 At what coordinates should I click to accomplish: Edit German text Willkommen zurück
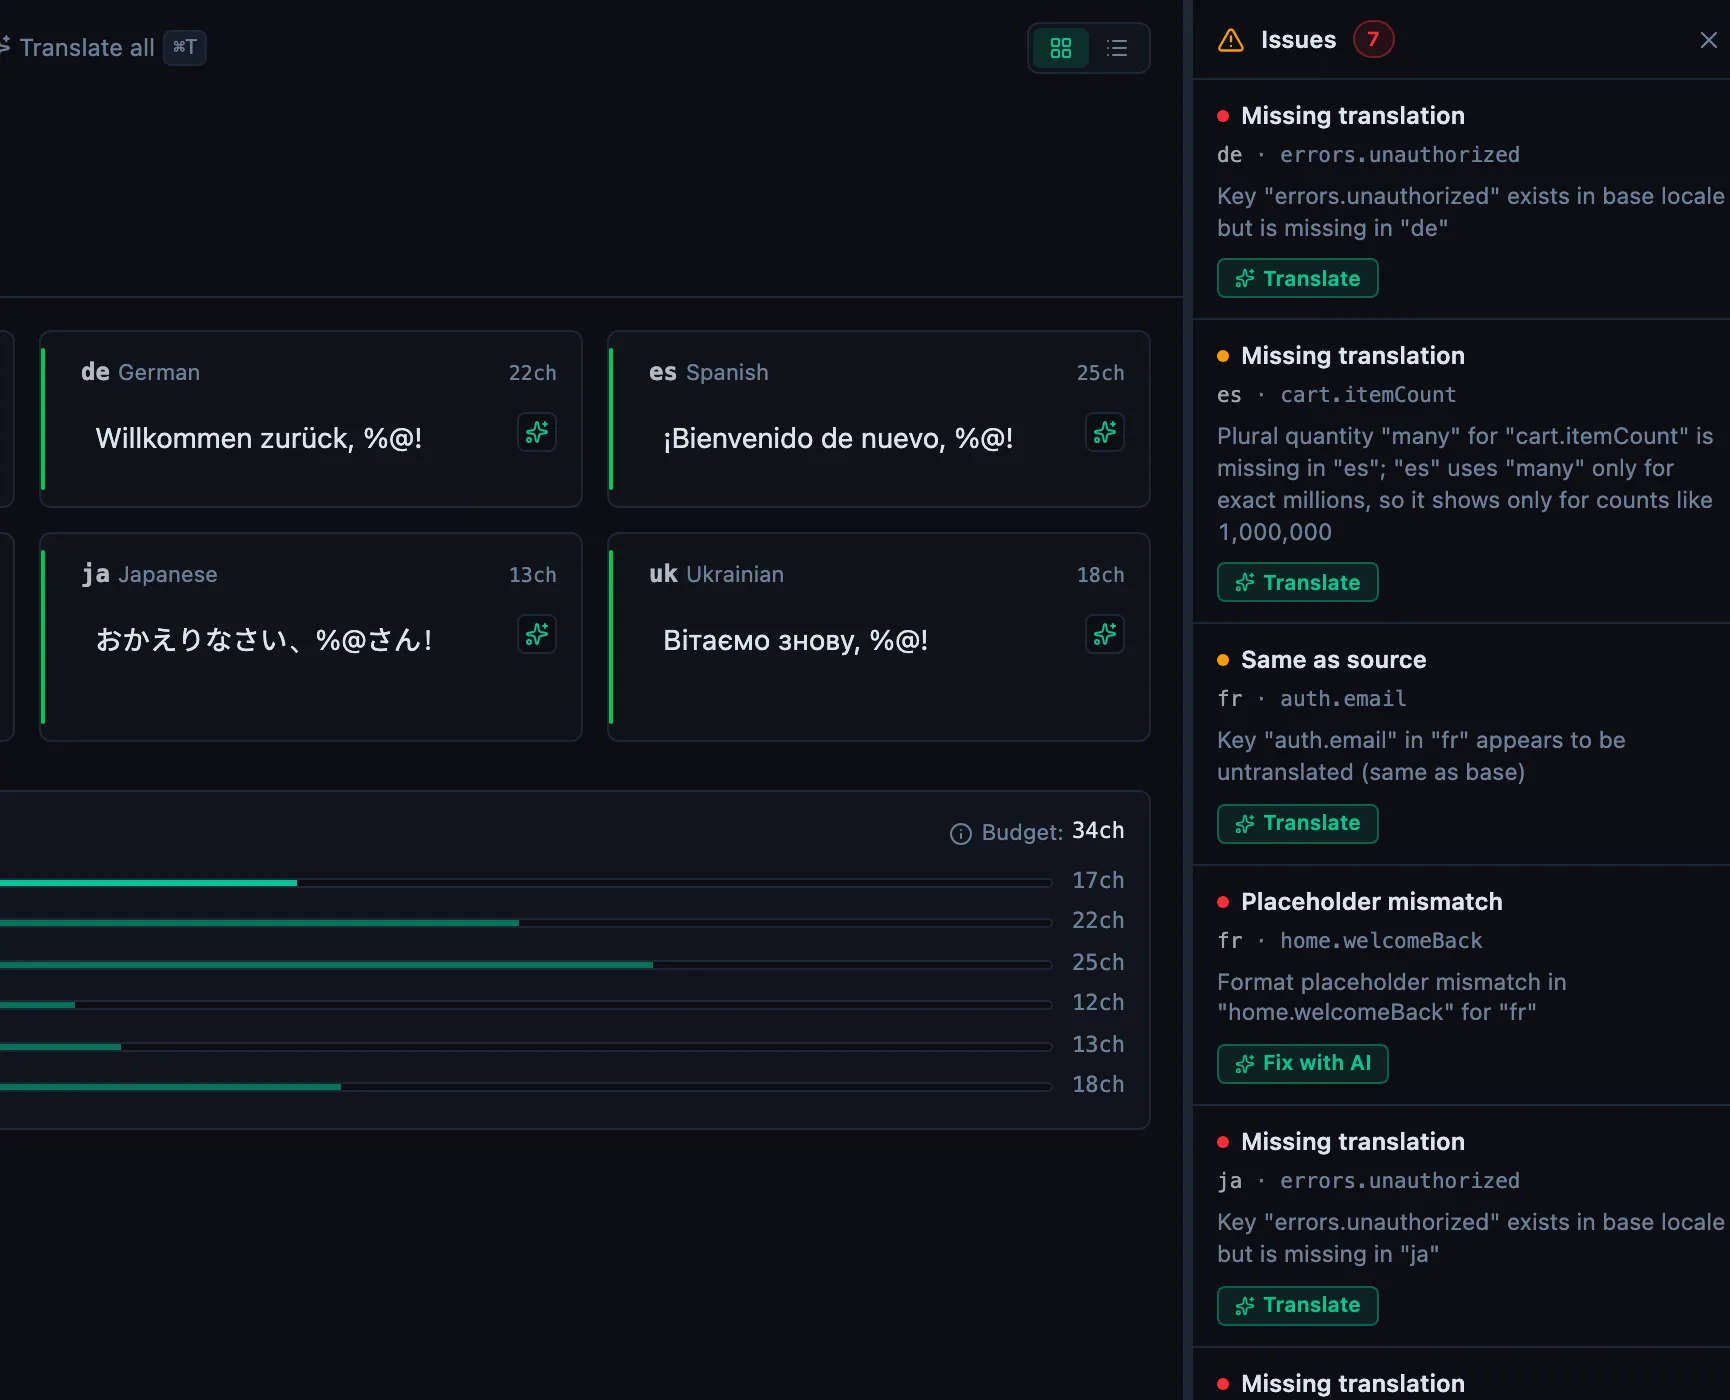[259, 438]
